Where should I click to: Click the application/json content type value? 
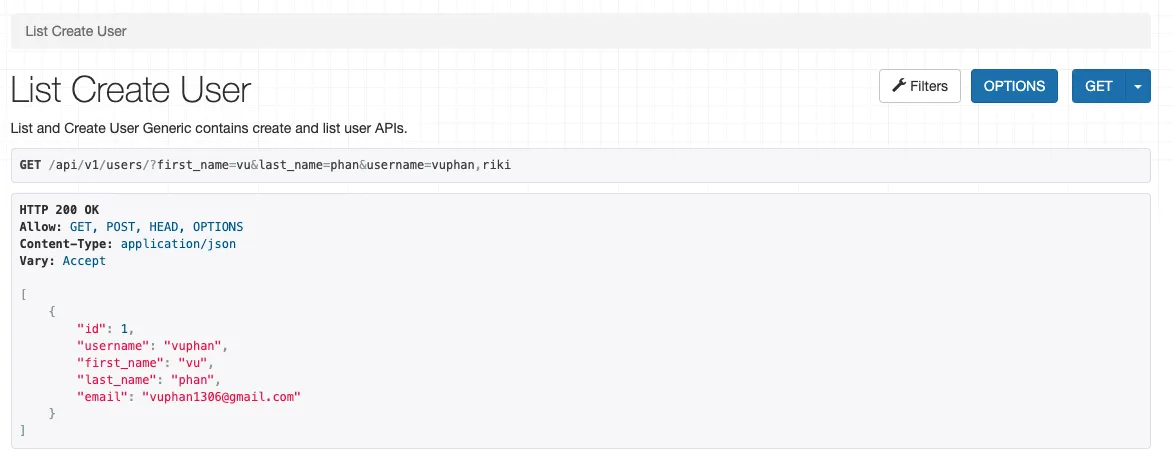[178, 244]
